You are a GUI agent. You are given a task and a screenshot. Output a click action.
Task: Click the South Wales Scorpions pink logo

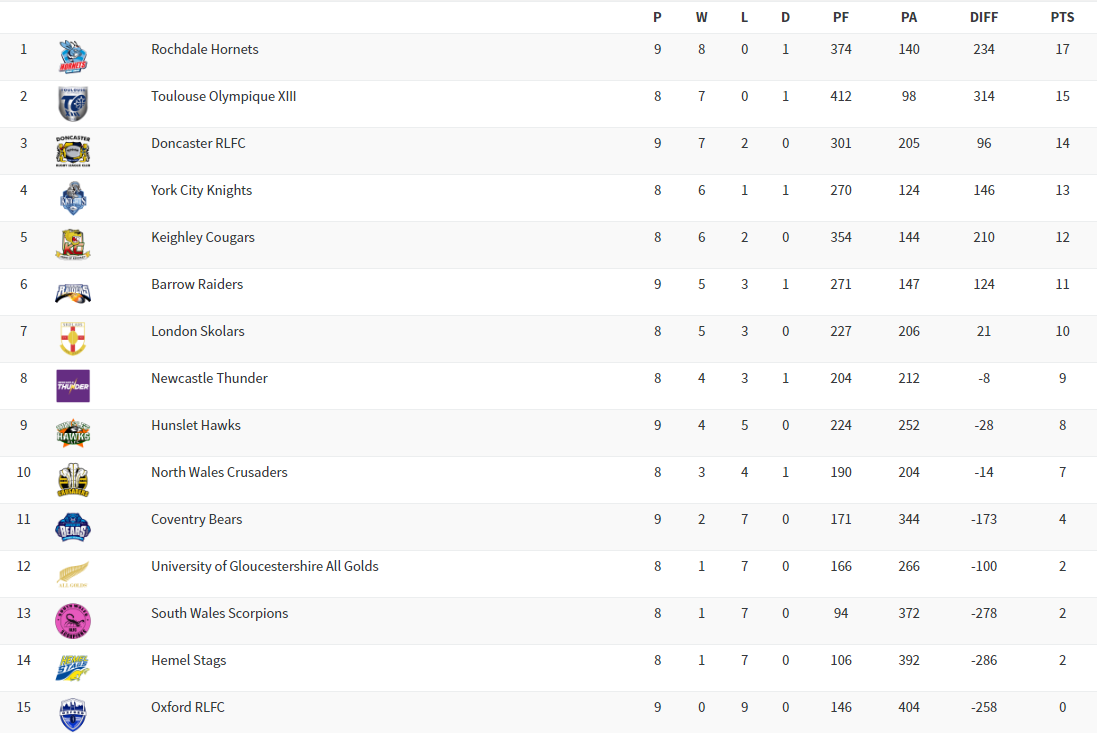73,621
